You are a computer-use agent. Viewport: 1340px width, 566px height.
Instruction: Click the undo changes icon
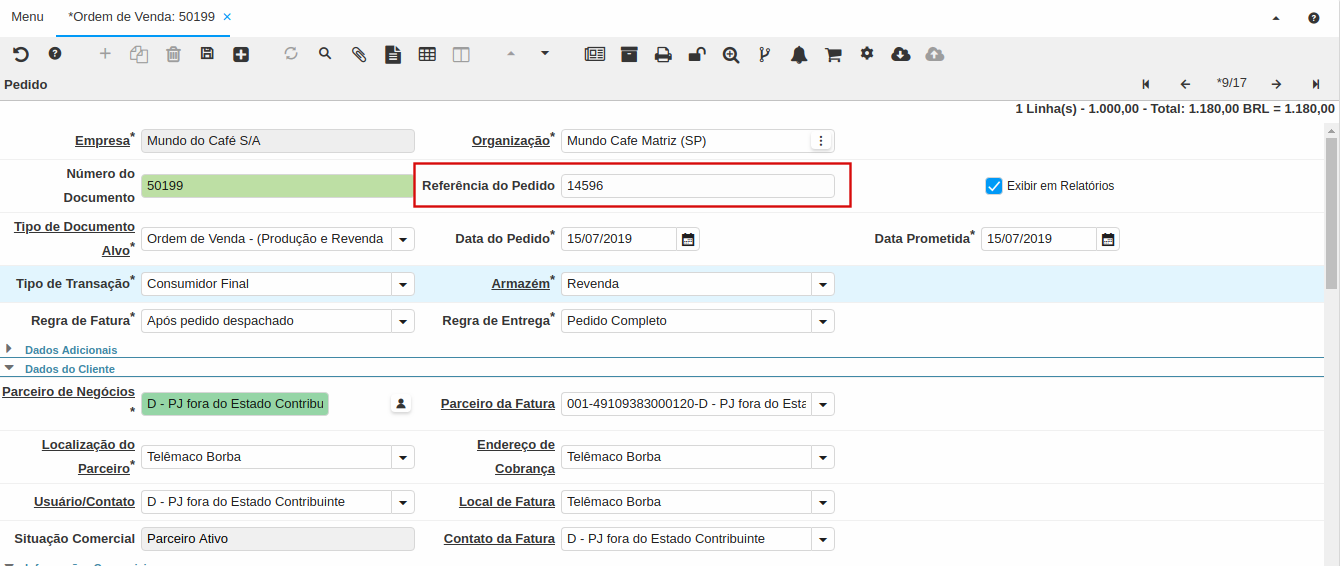pos(21,54)
